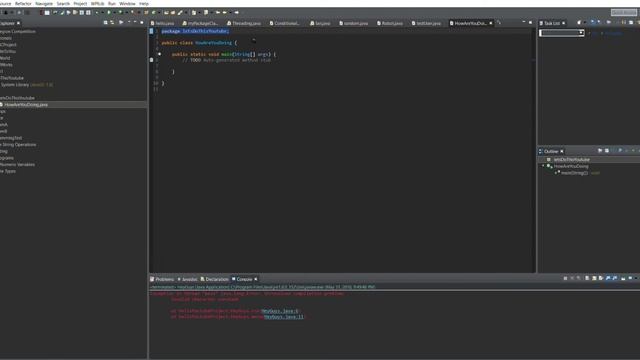Select the JRE System Library entry in Package Explorer
The image size is (640, 360).
[x=27, y=84]
